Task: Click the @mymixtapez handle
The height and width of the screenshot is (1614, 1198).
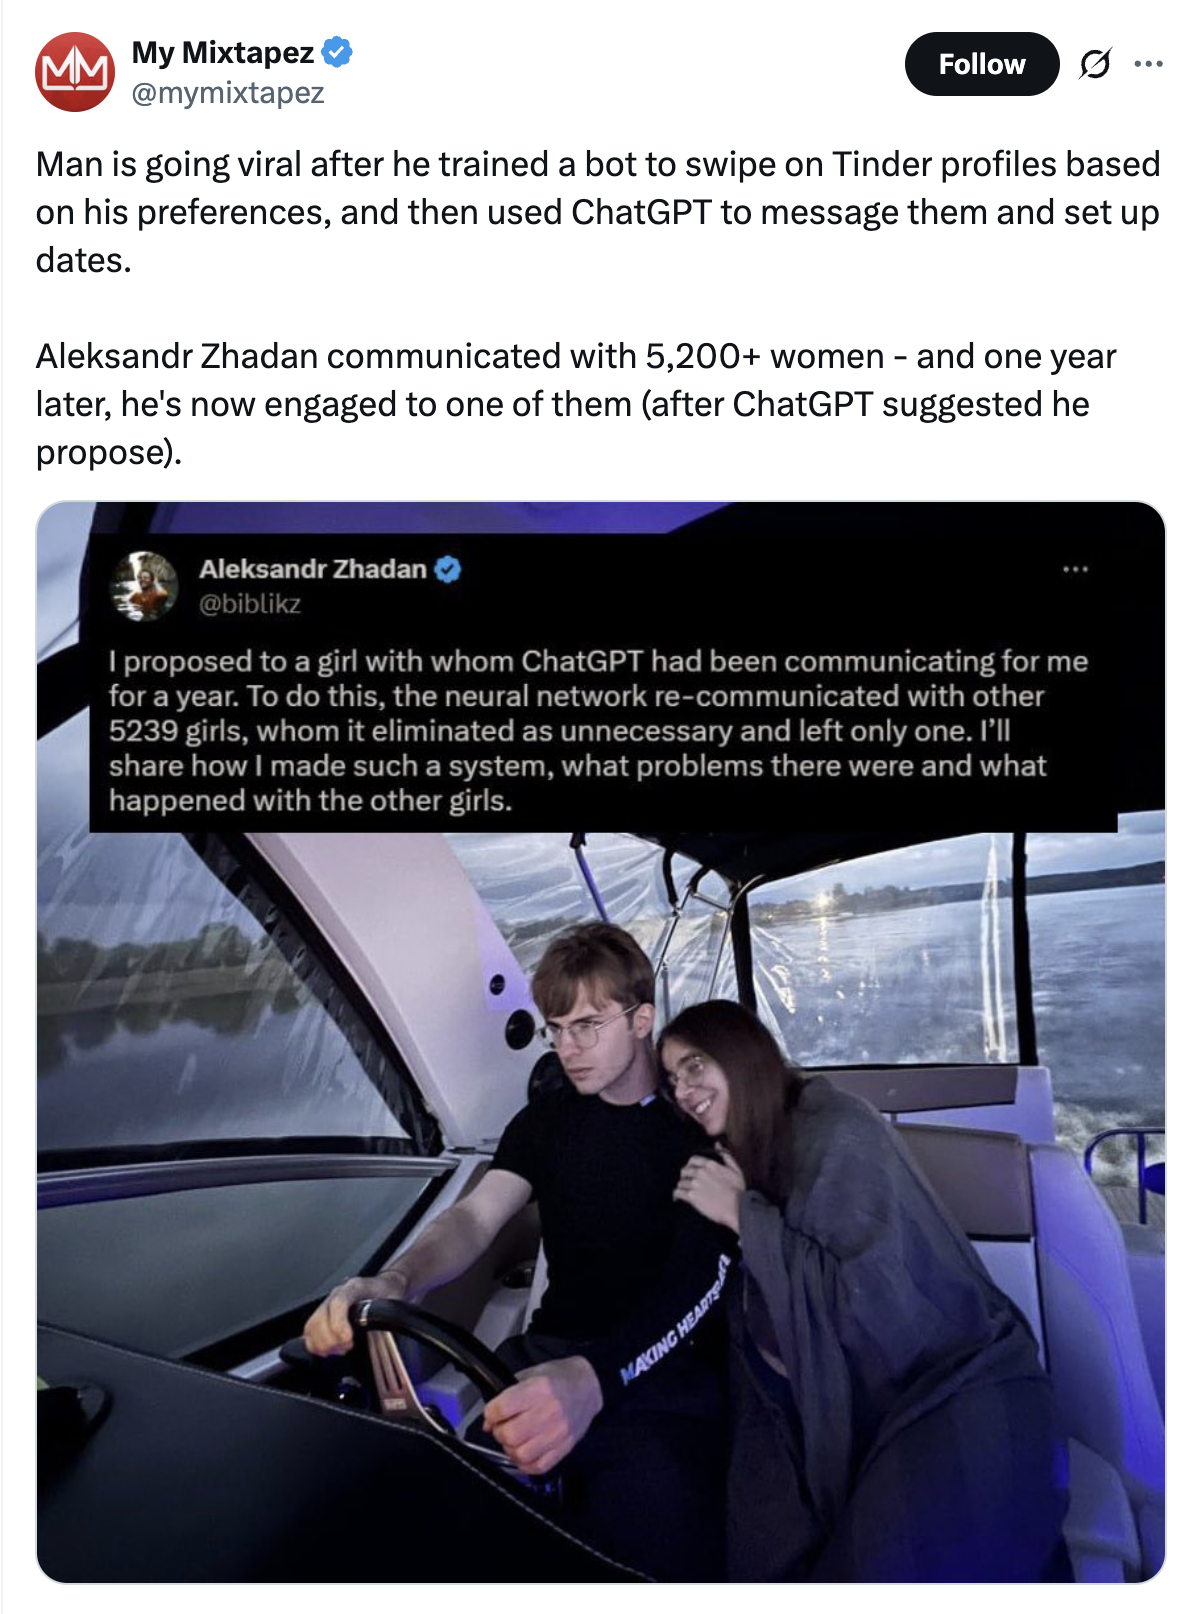Action: coord(228,93)
